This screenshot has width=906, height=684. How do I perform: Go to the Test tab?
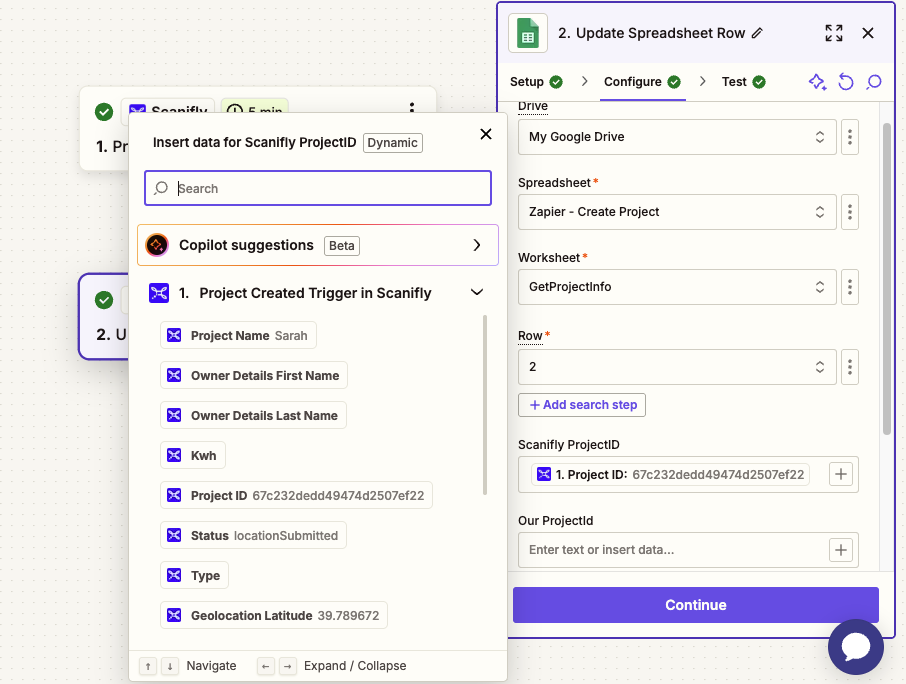coord(743,82)
